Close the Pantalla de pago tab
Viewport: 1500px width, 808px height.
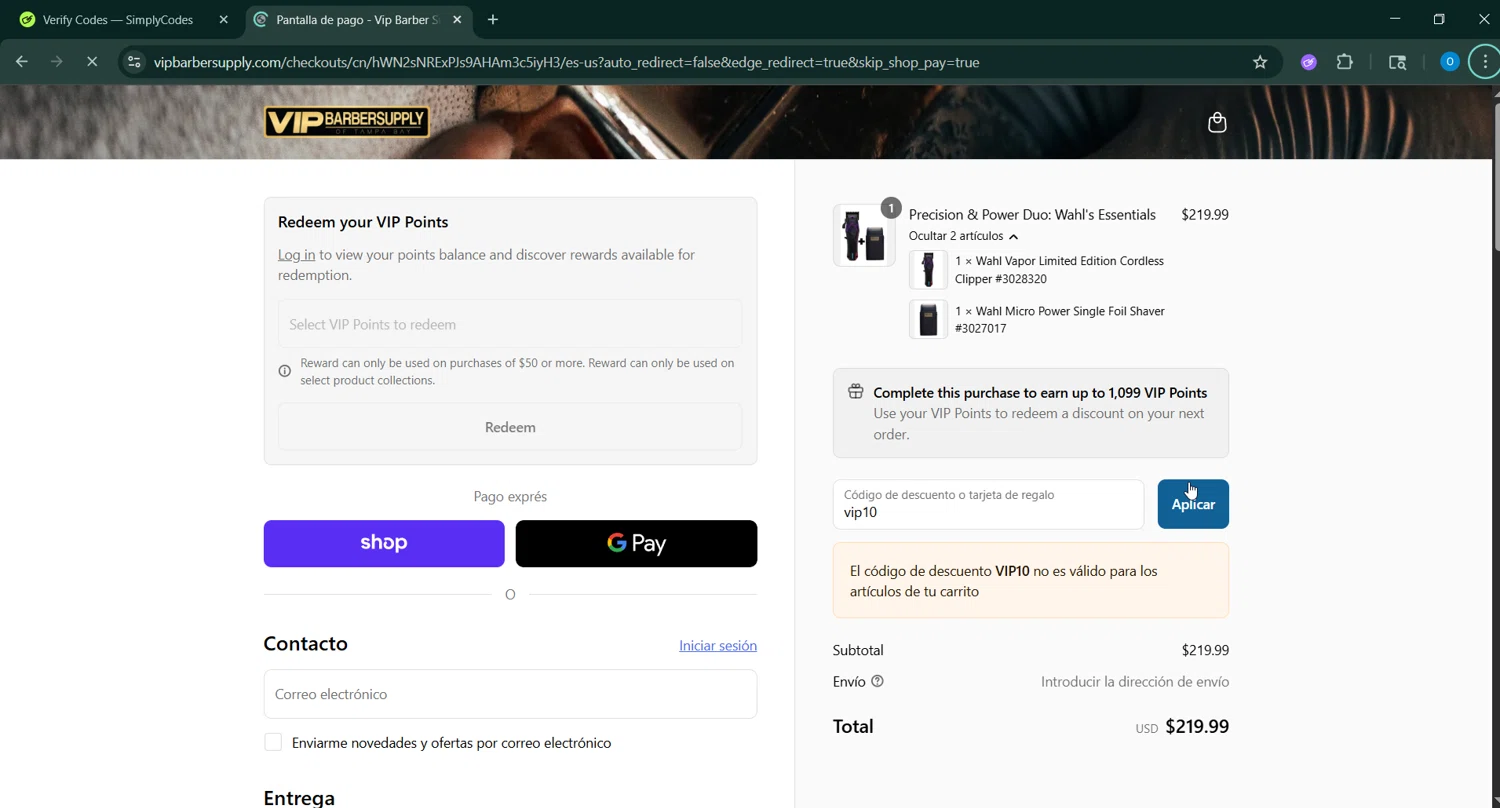[458, 19]
